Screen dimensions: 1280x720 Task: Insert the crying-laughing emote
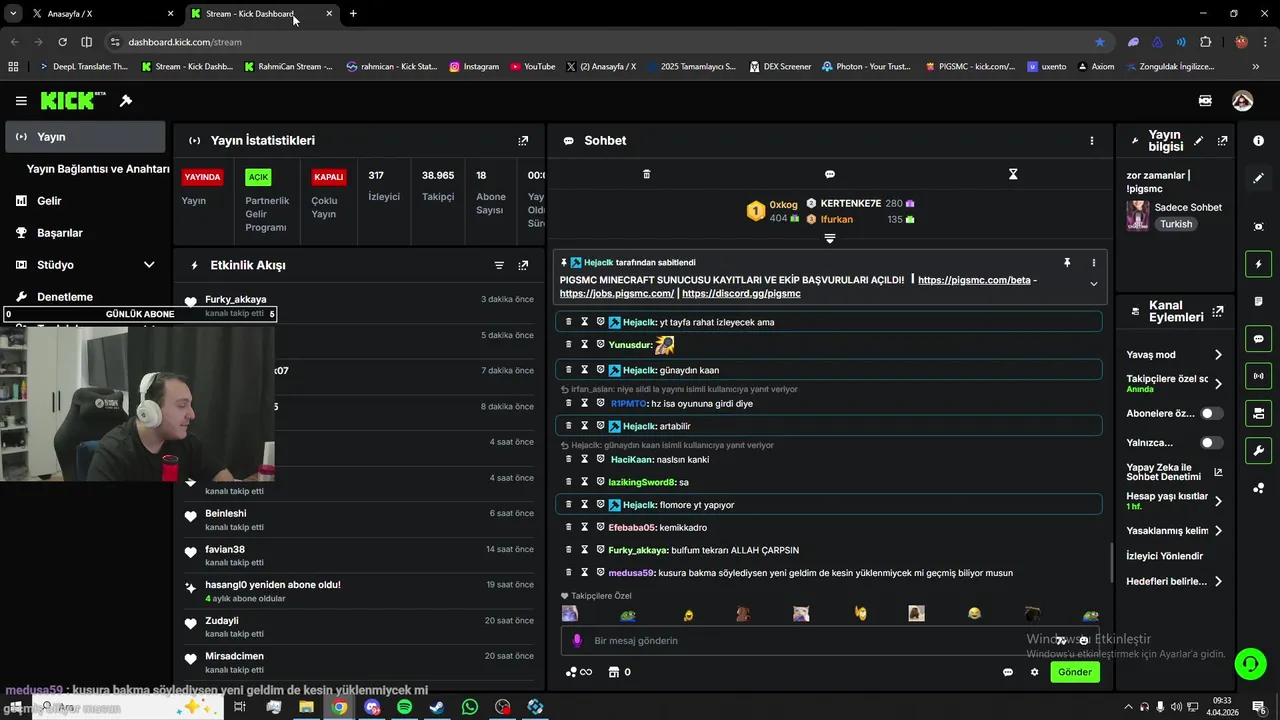click(x=974, y=613)
